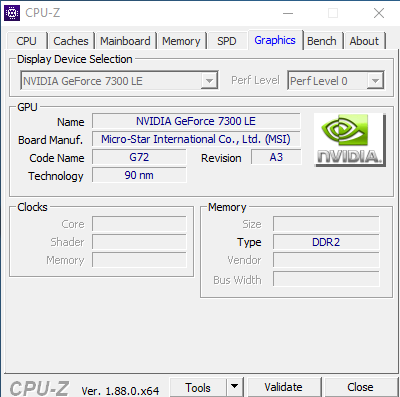Click the Tools button

pyautogui.click(x=198, y=388)
